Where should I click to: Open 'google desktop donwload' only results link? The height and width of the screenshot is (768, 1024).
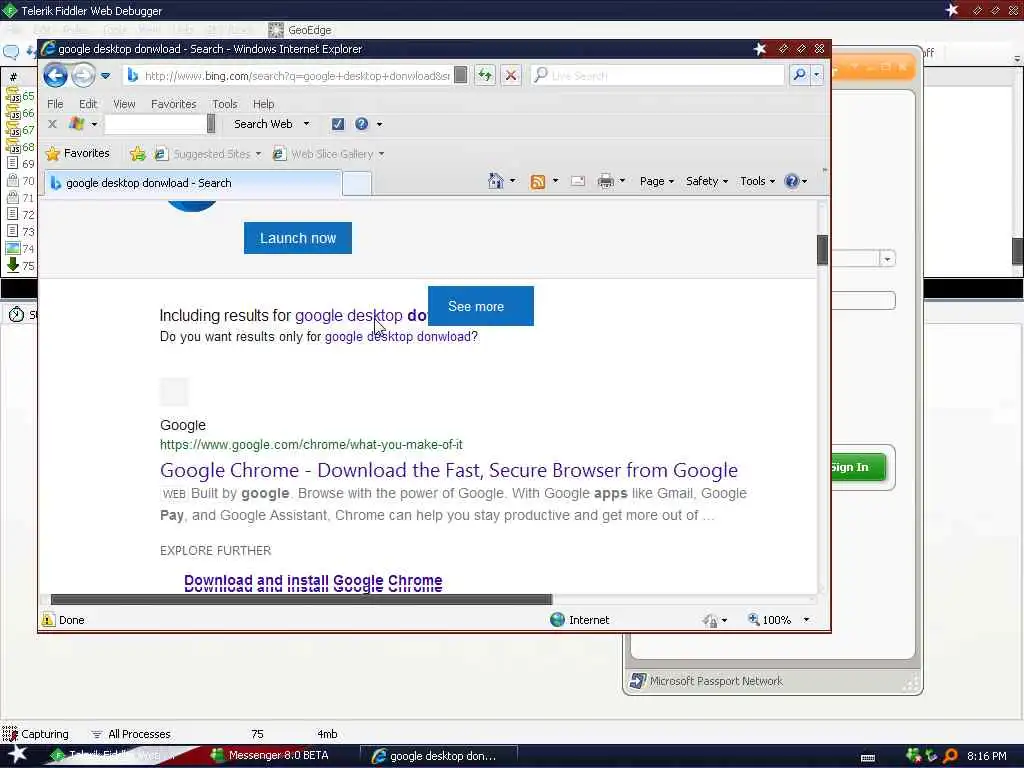(x=398, y=336)
